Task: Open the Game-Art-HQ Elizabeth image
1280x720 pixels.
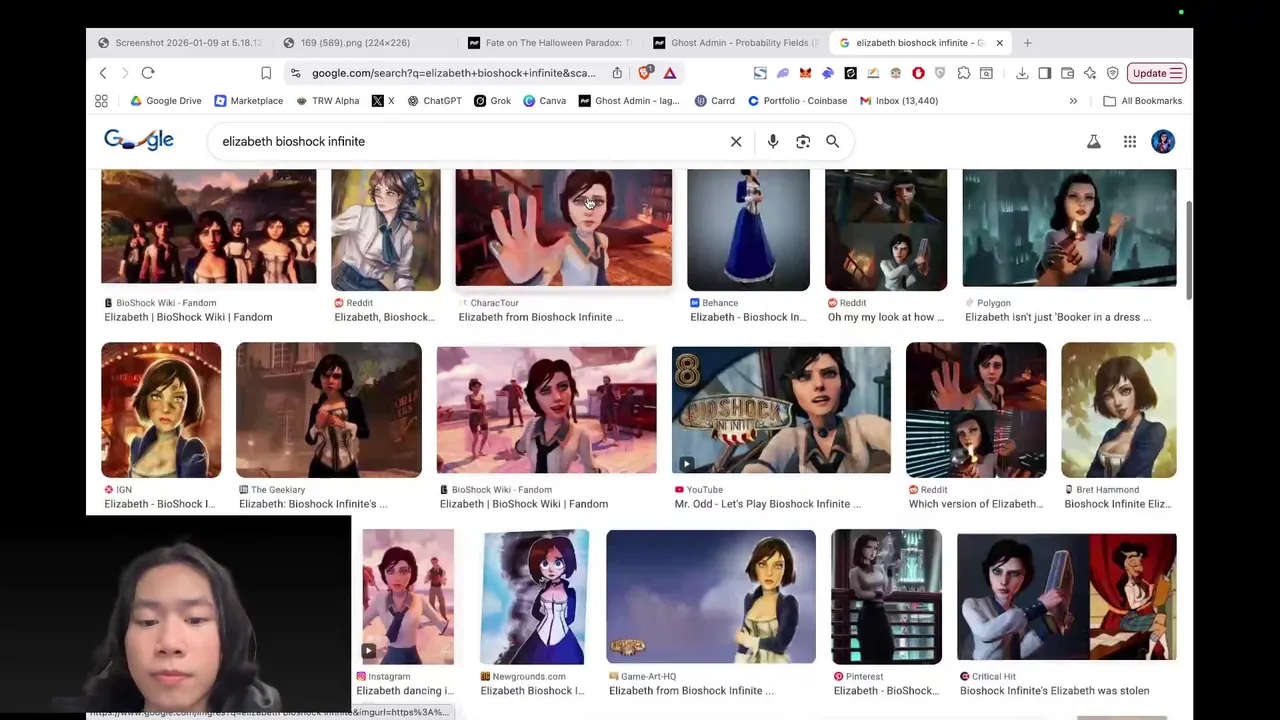Action: click(711, 597)
